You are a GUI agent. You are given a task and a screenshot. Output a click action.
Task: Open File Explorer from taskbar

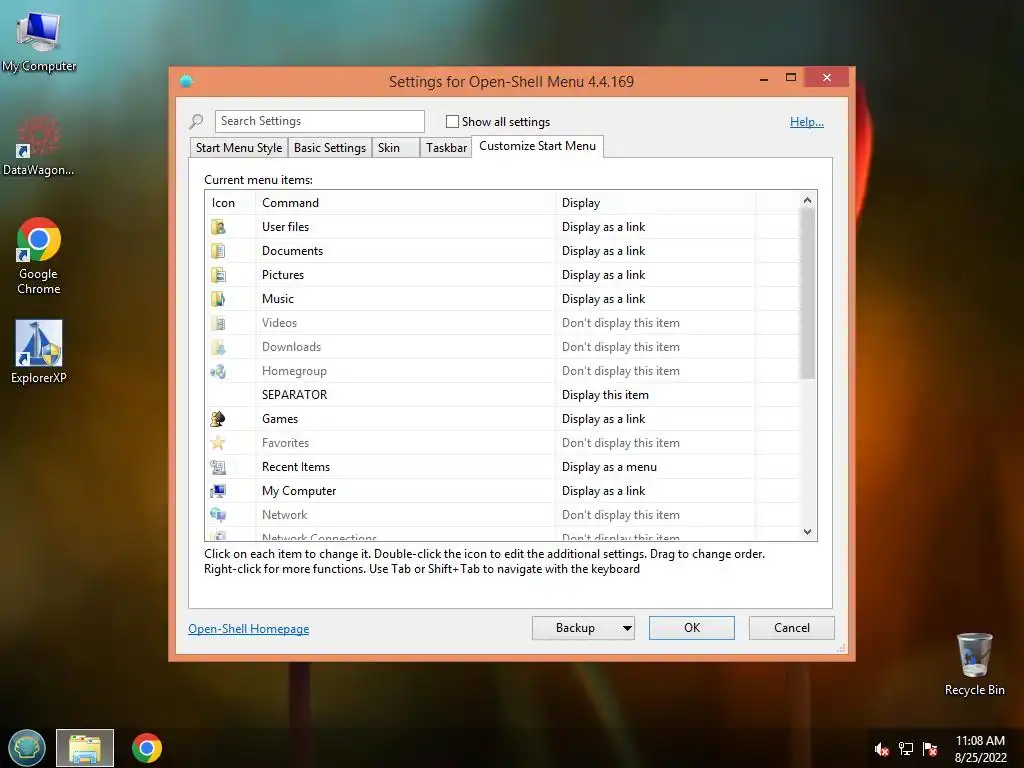click(x=85, y=748)
